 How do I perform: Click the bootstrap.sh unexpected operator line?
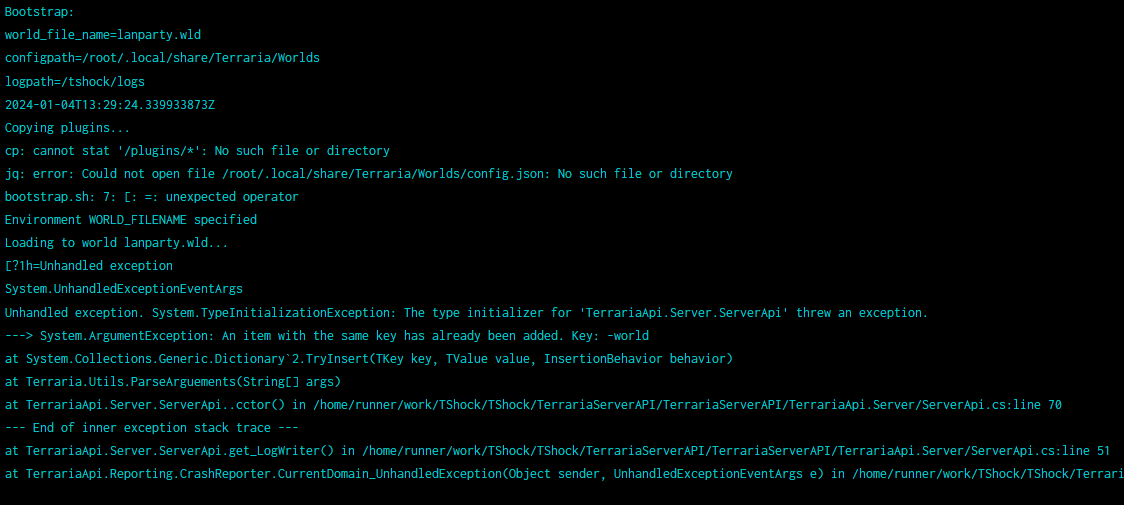151,197
